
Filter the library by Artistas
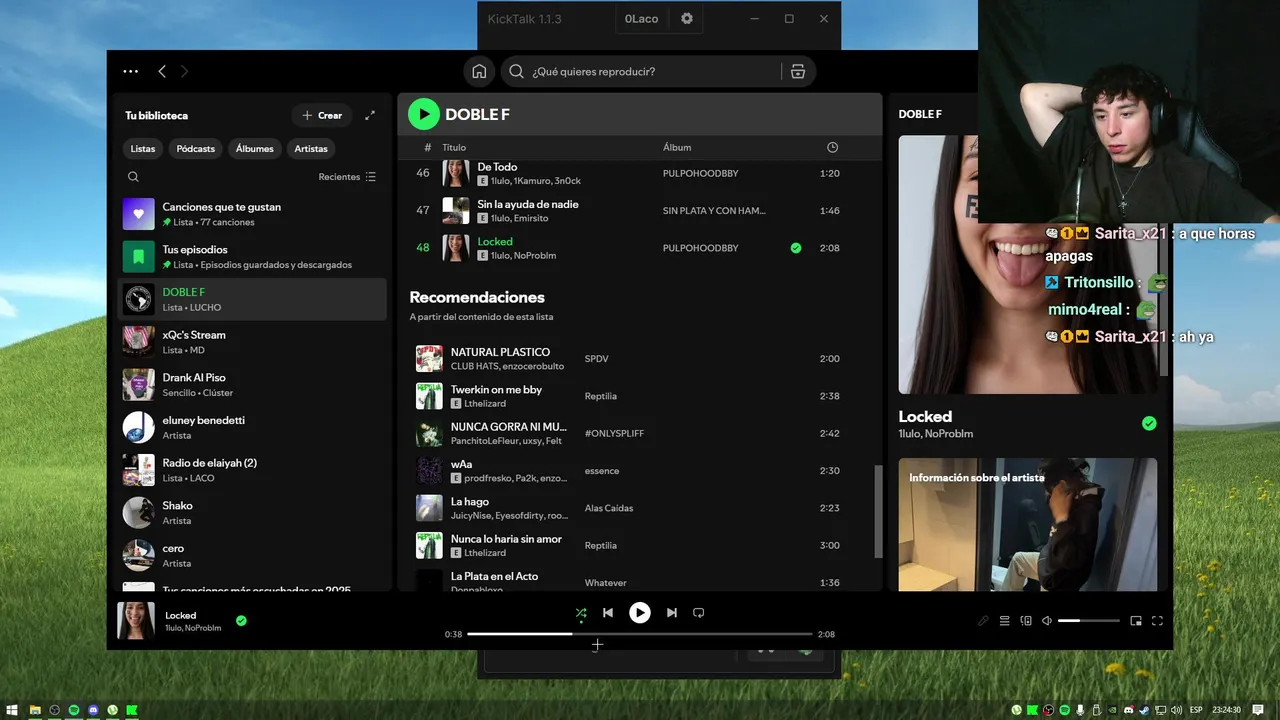311,148
